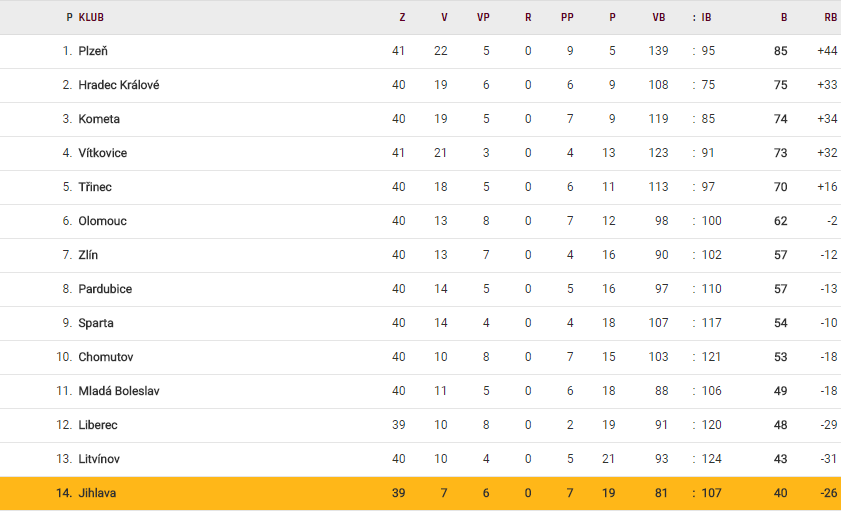Click the highlighted Jihlava row name

coord(97,493)
